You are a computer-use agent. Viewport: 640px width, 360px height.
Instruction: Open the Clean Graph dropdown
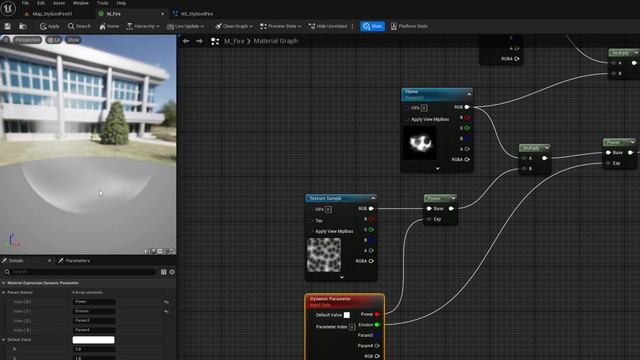234,26
